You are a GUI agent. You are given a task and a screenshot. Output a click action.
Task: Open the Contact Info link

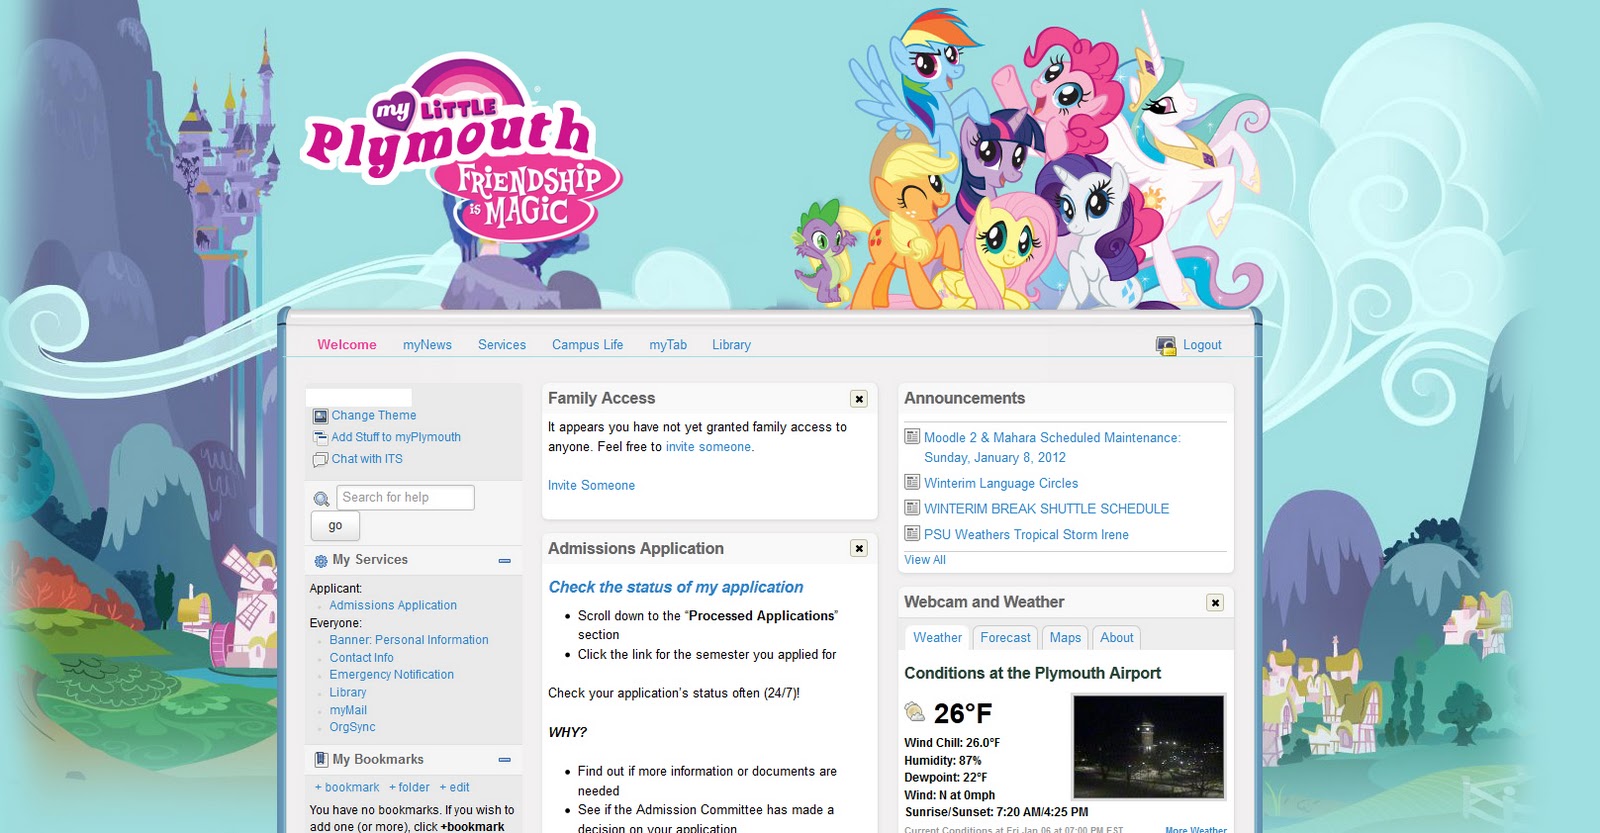[361, 658]
